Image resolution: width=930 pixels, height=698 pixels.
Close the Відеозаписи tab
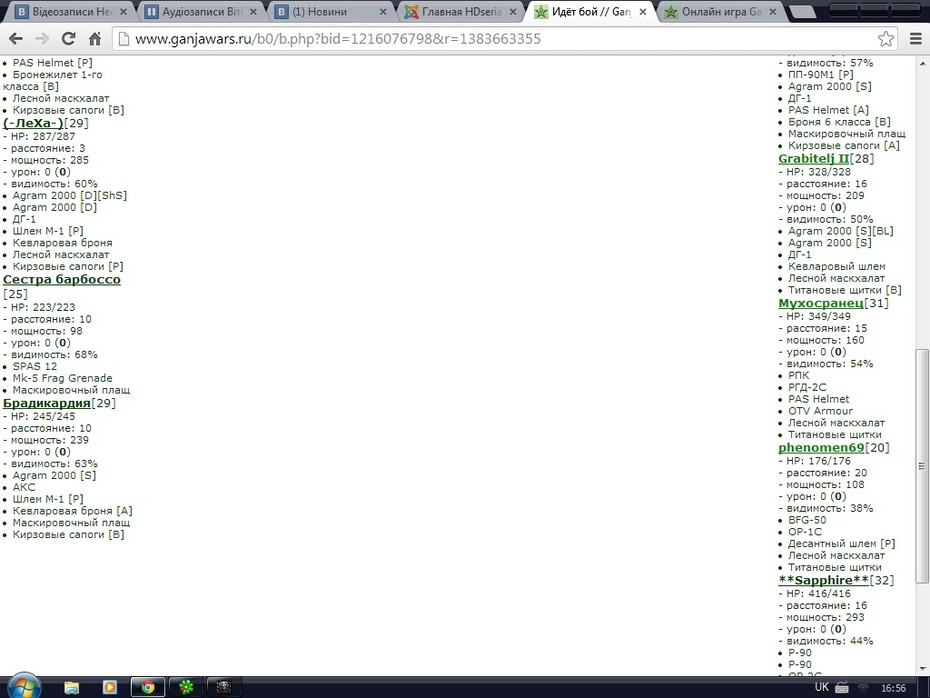pyautogui.click(x=123, y=12)
